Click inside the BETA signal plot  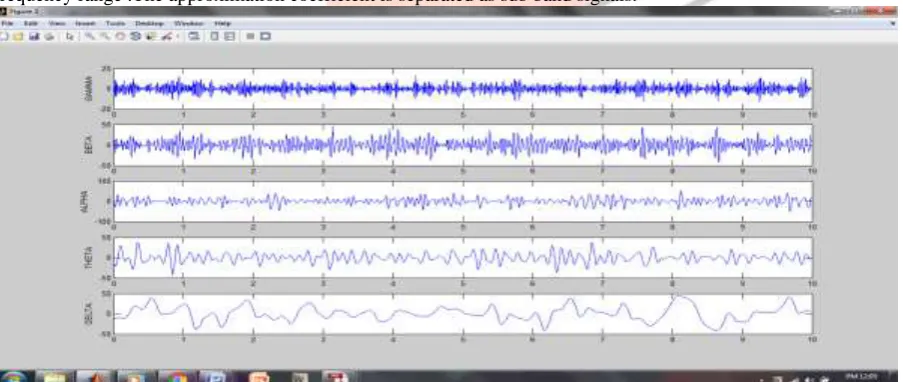tap(462, 145)
